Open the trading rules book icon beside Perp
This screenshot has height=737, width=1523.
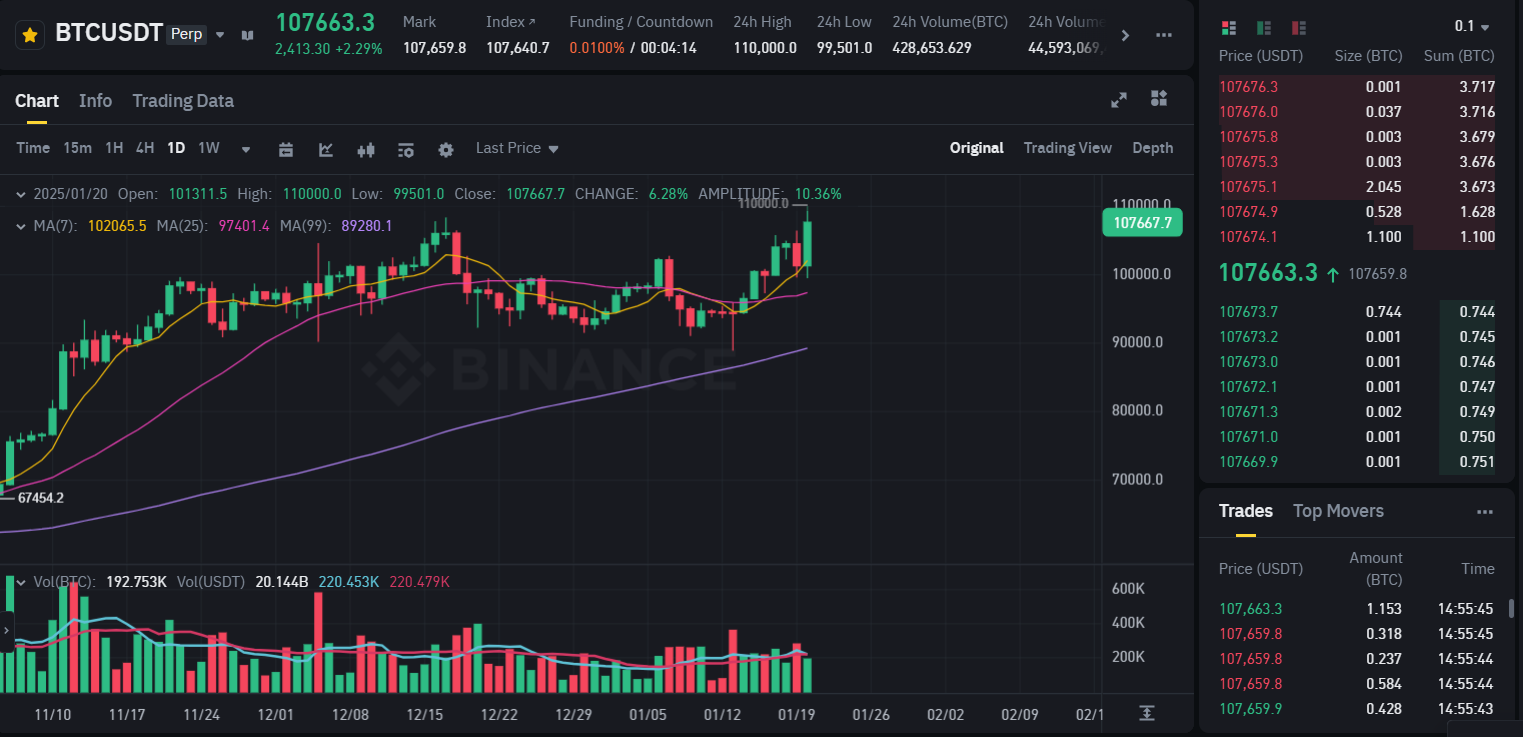pyautogui.click(x=247, y=35)
